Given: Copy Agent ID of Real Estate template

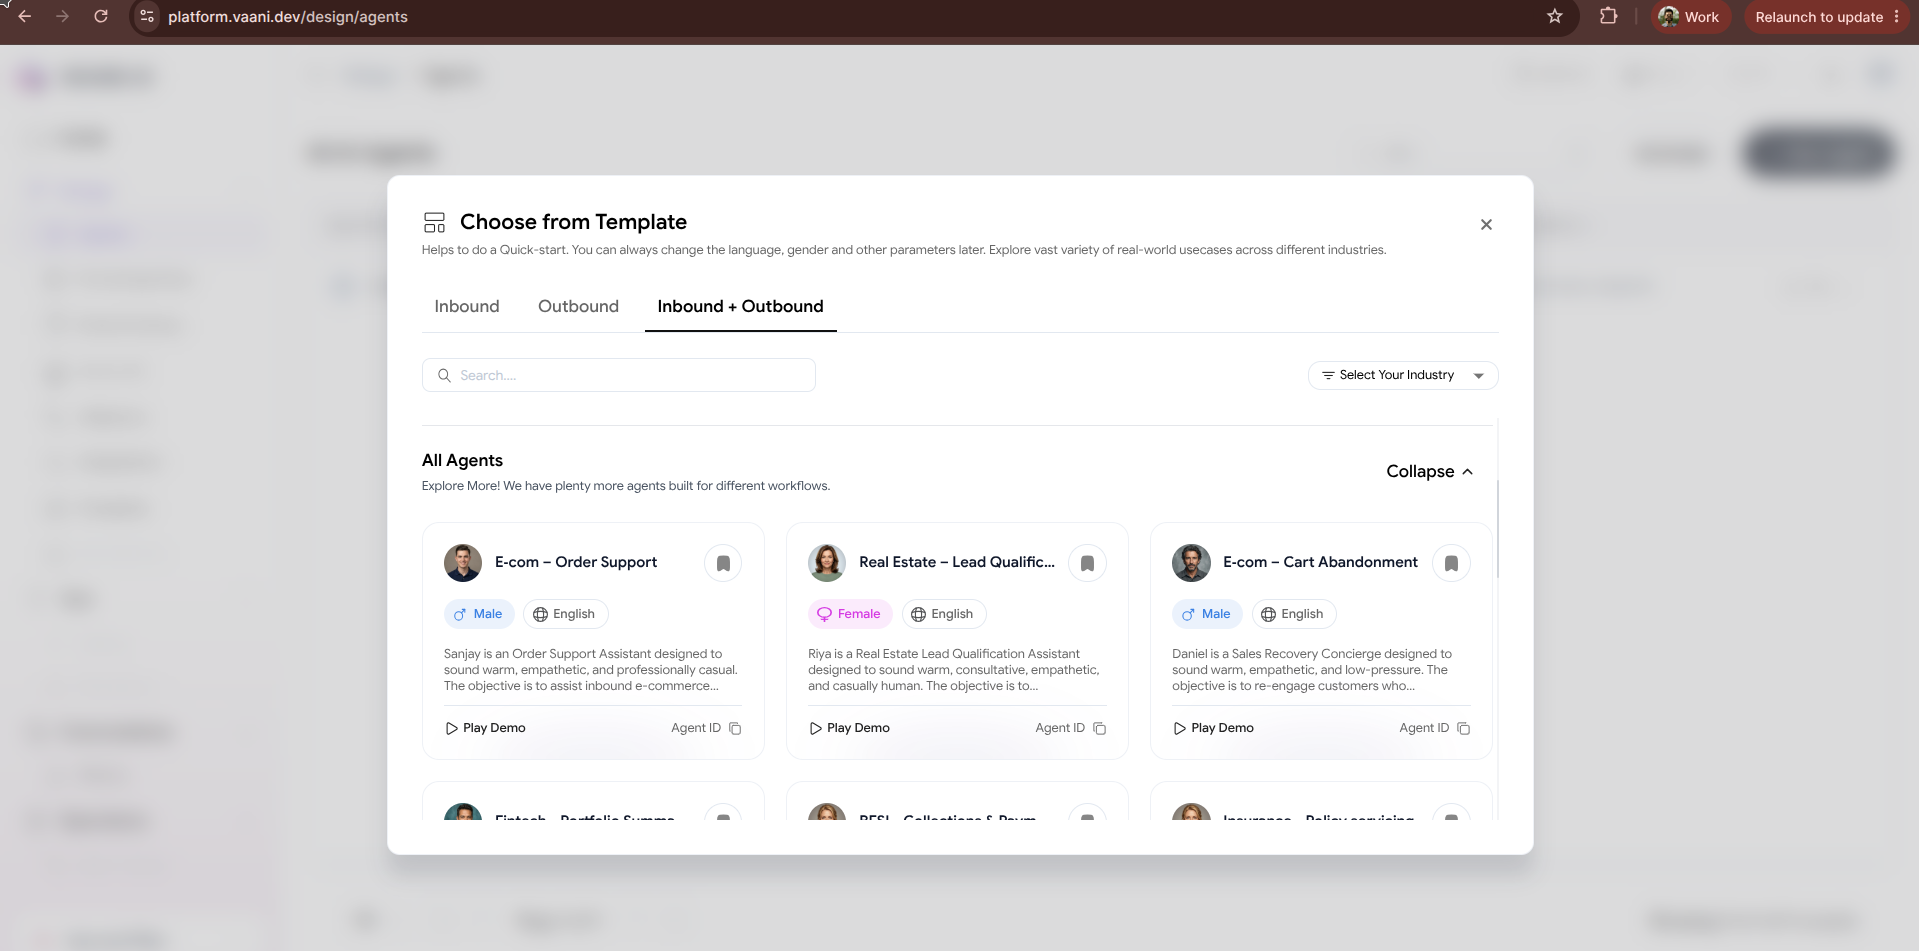Looking at the screenshot, I should (x=1099, y=728).
